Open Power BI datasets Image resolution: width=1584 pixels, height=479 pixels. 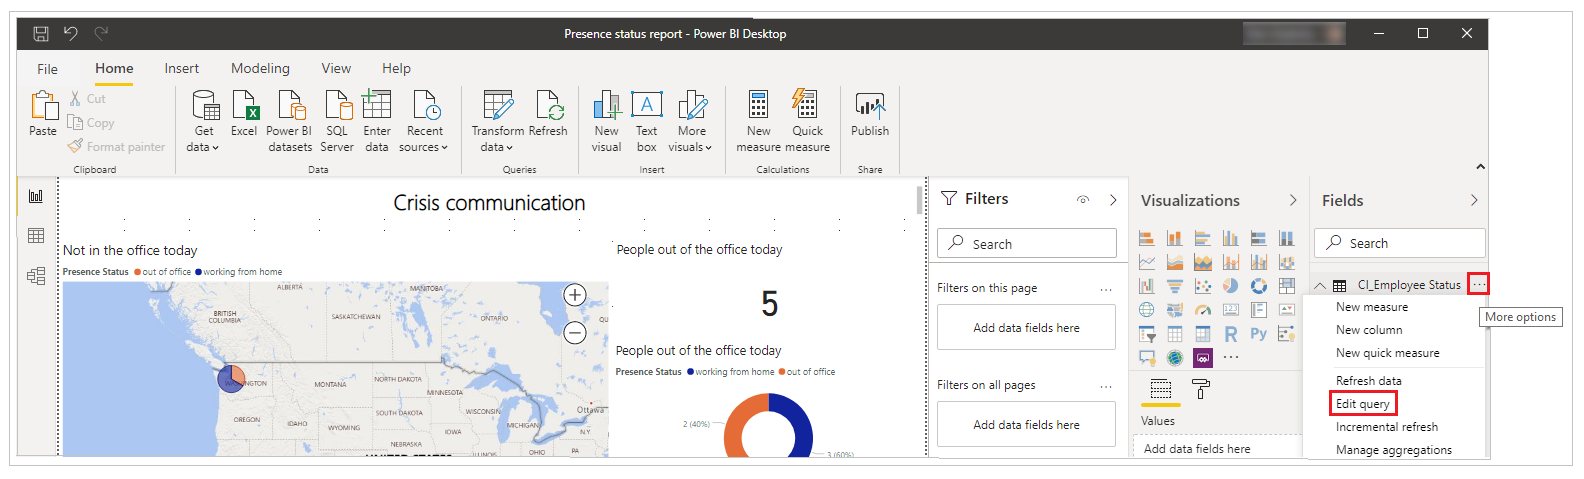click(290, 121)
